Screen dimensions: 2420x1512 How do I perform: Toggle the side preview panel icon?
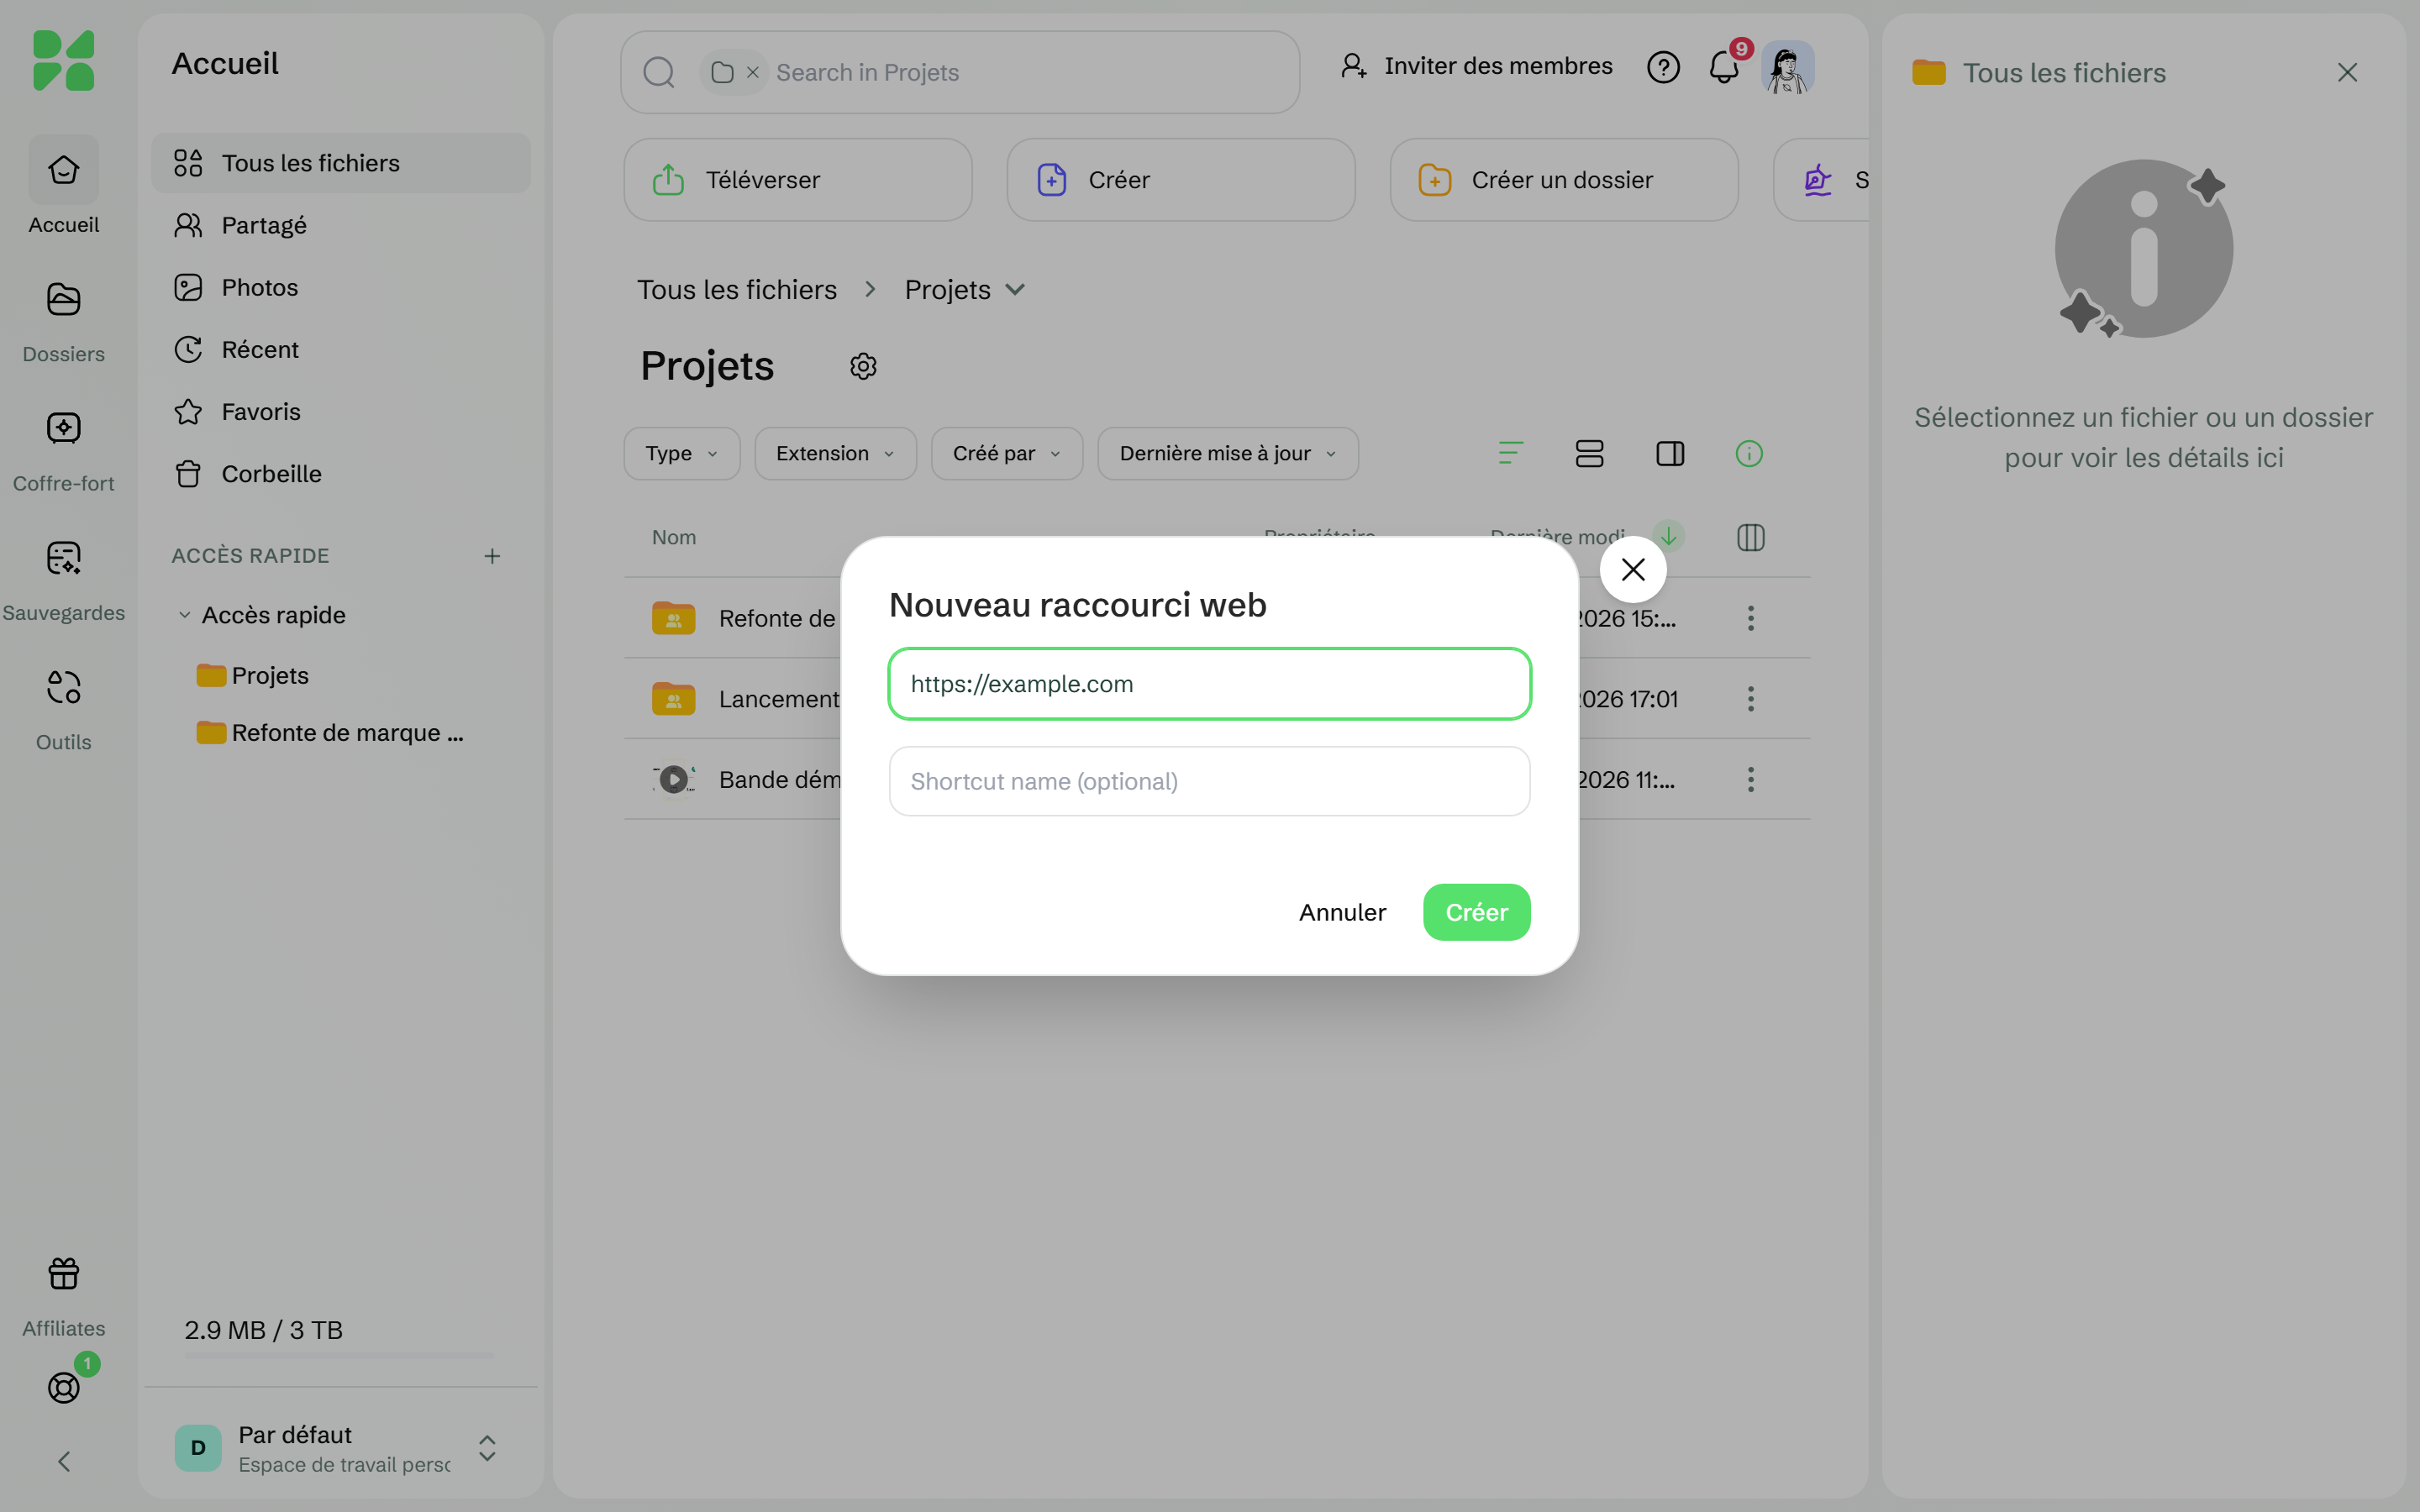pos(1670,453)
